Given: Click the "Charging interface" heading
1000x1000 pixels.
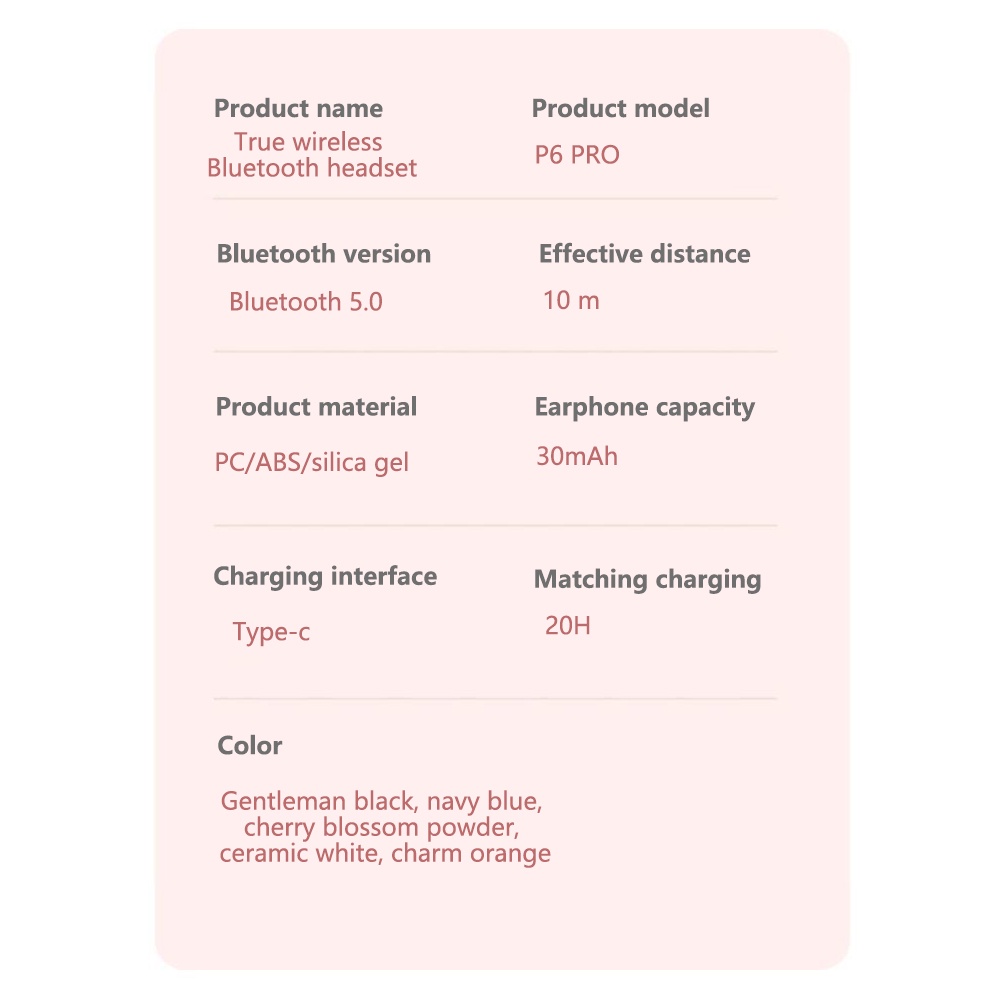Looking at the screenshot, I should [325, 577].
